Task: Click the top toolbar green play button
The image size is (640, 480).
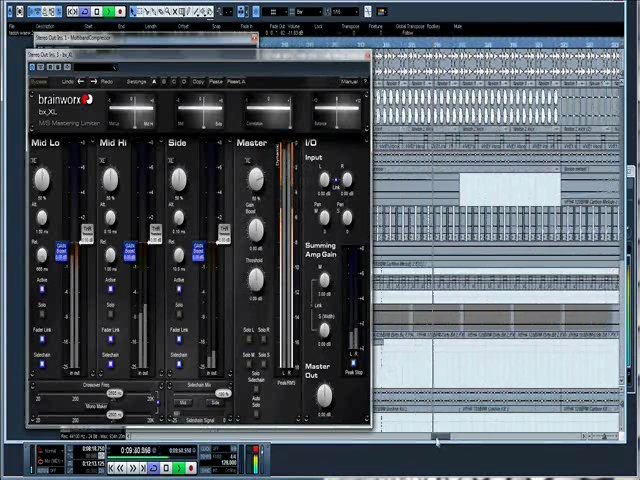Action: point(109,11)
